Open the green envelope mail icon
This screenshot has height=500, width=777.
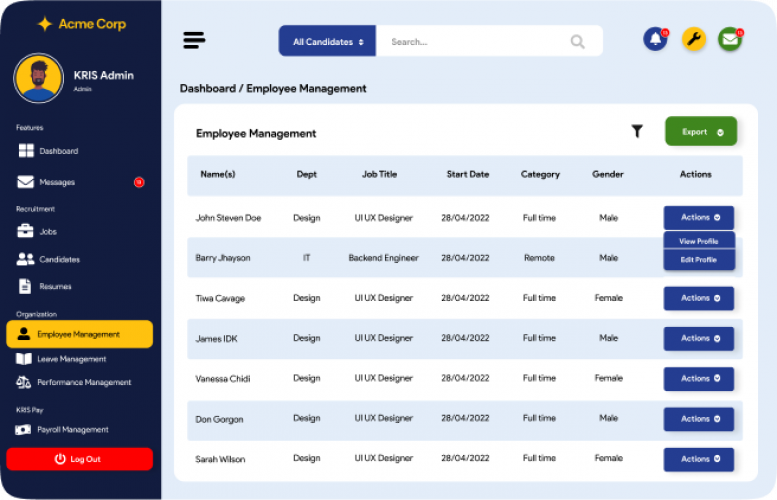[x=730, y=39]
